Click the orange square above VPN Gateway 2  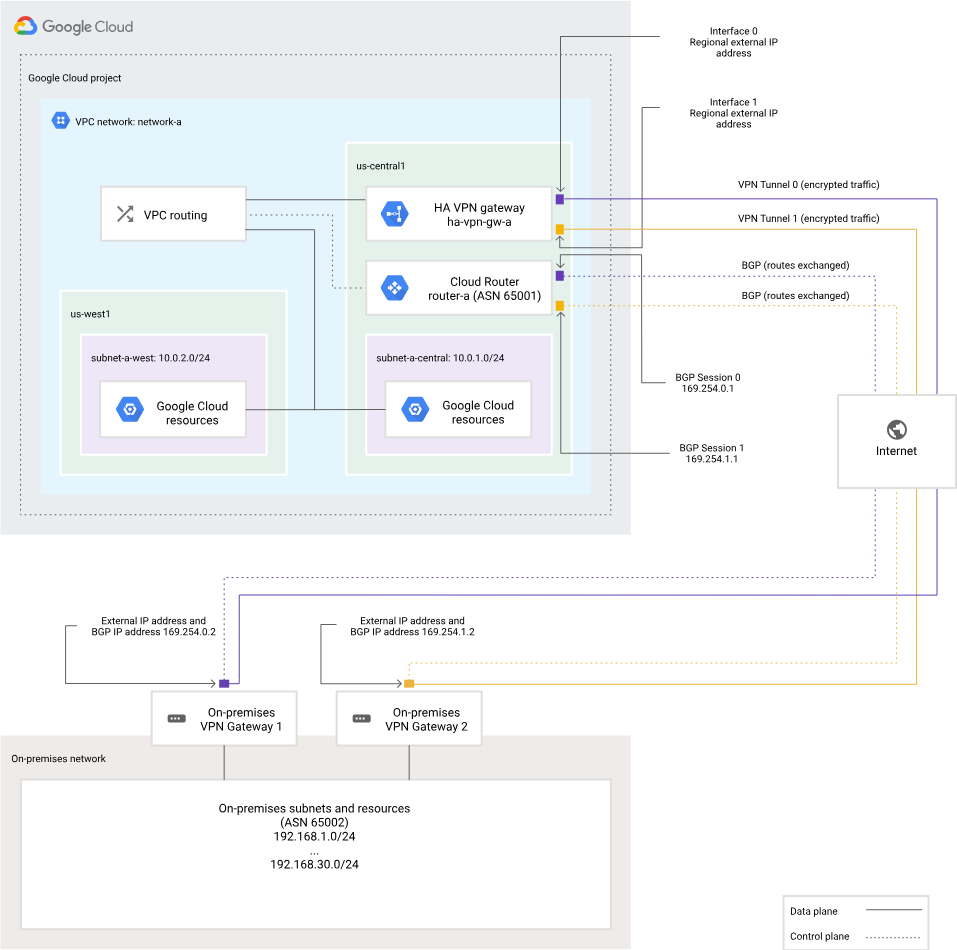click(409, 683)
